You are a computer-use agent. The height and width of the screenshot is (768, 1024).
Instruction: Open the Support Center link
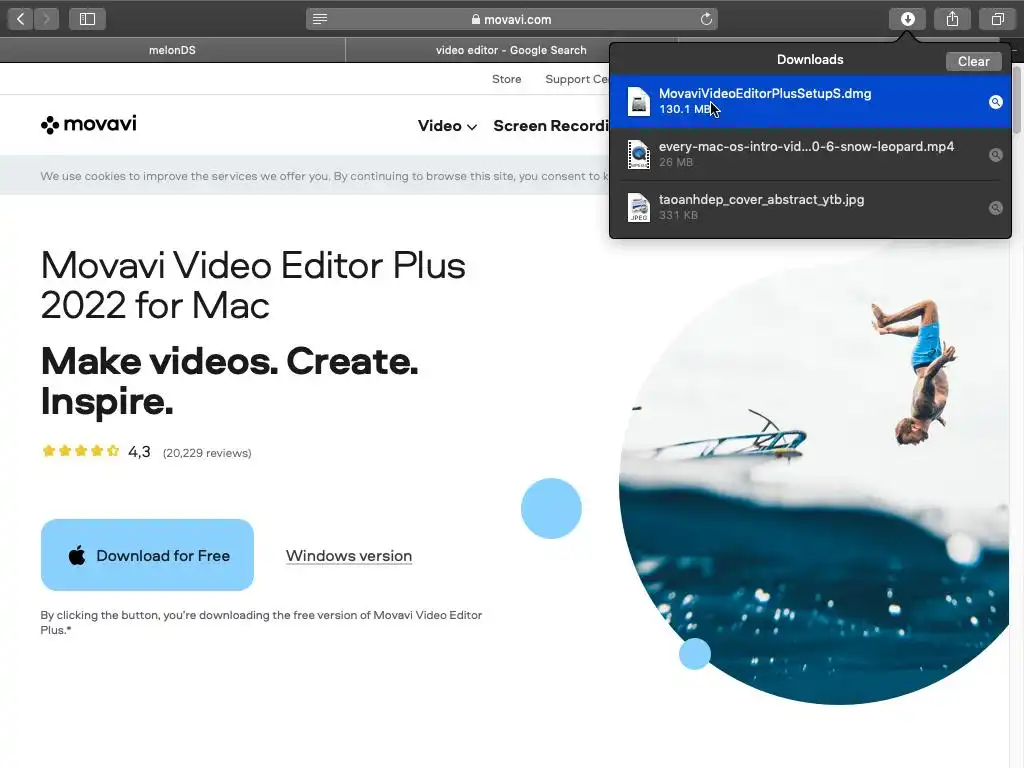577,79
